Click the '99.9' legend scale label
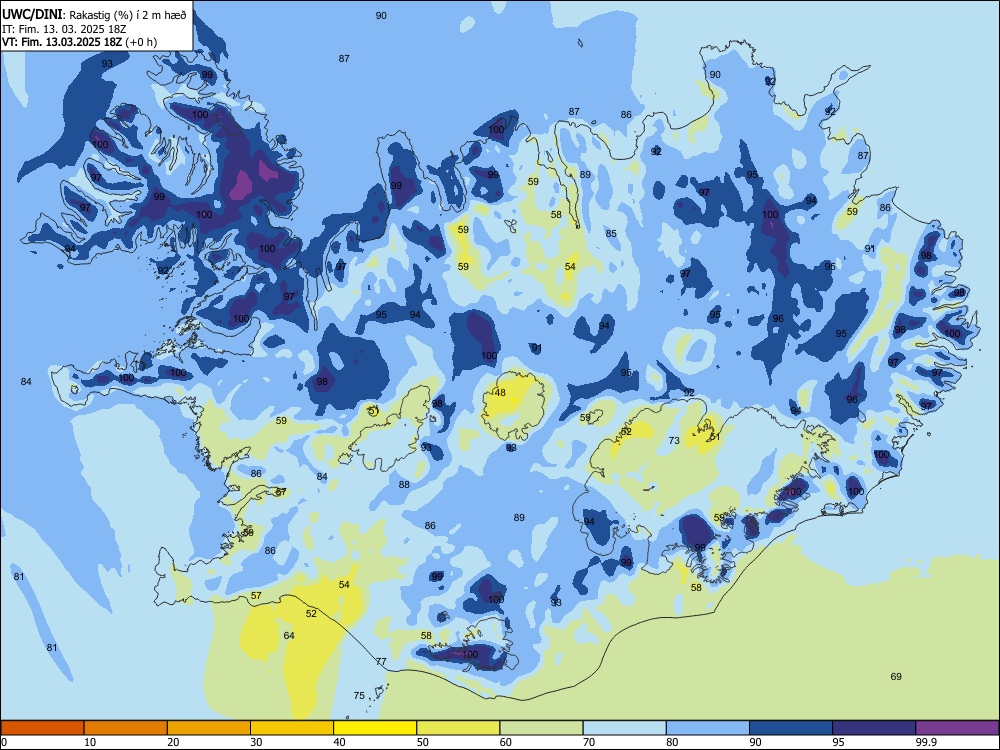The image size is (1000, 750). coord(925,742)
